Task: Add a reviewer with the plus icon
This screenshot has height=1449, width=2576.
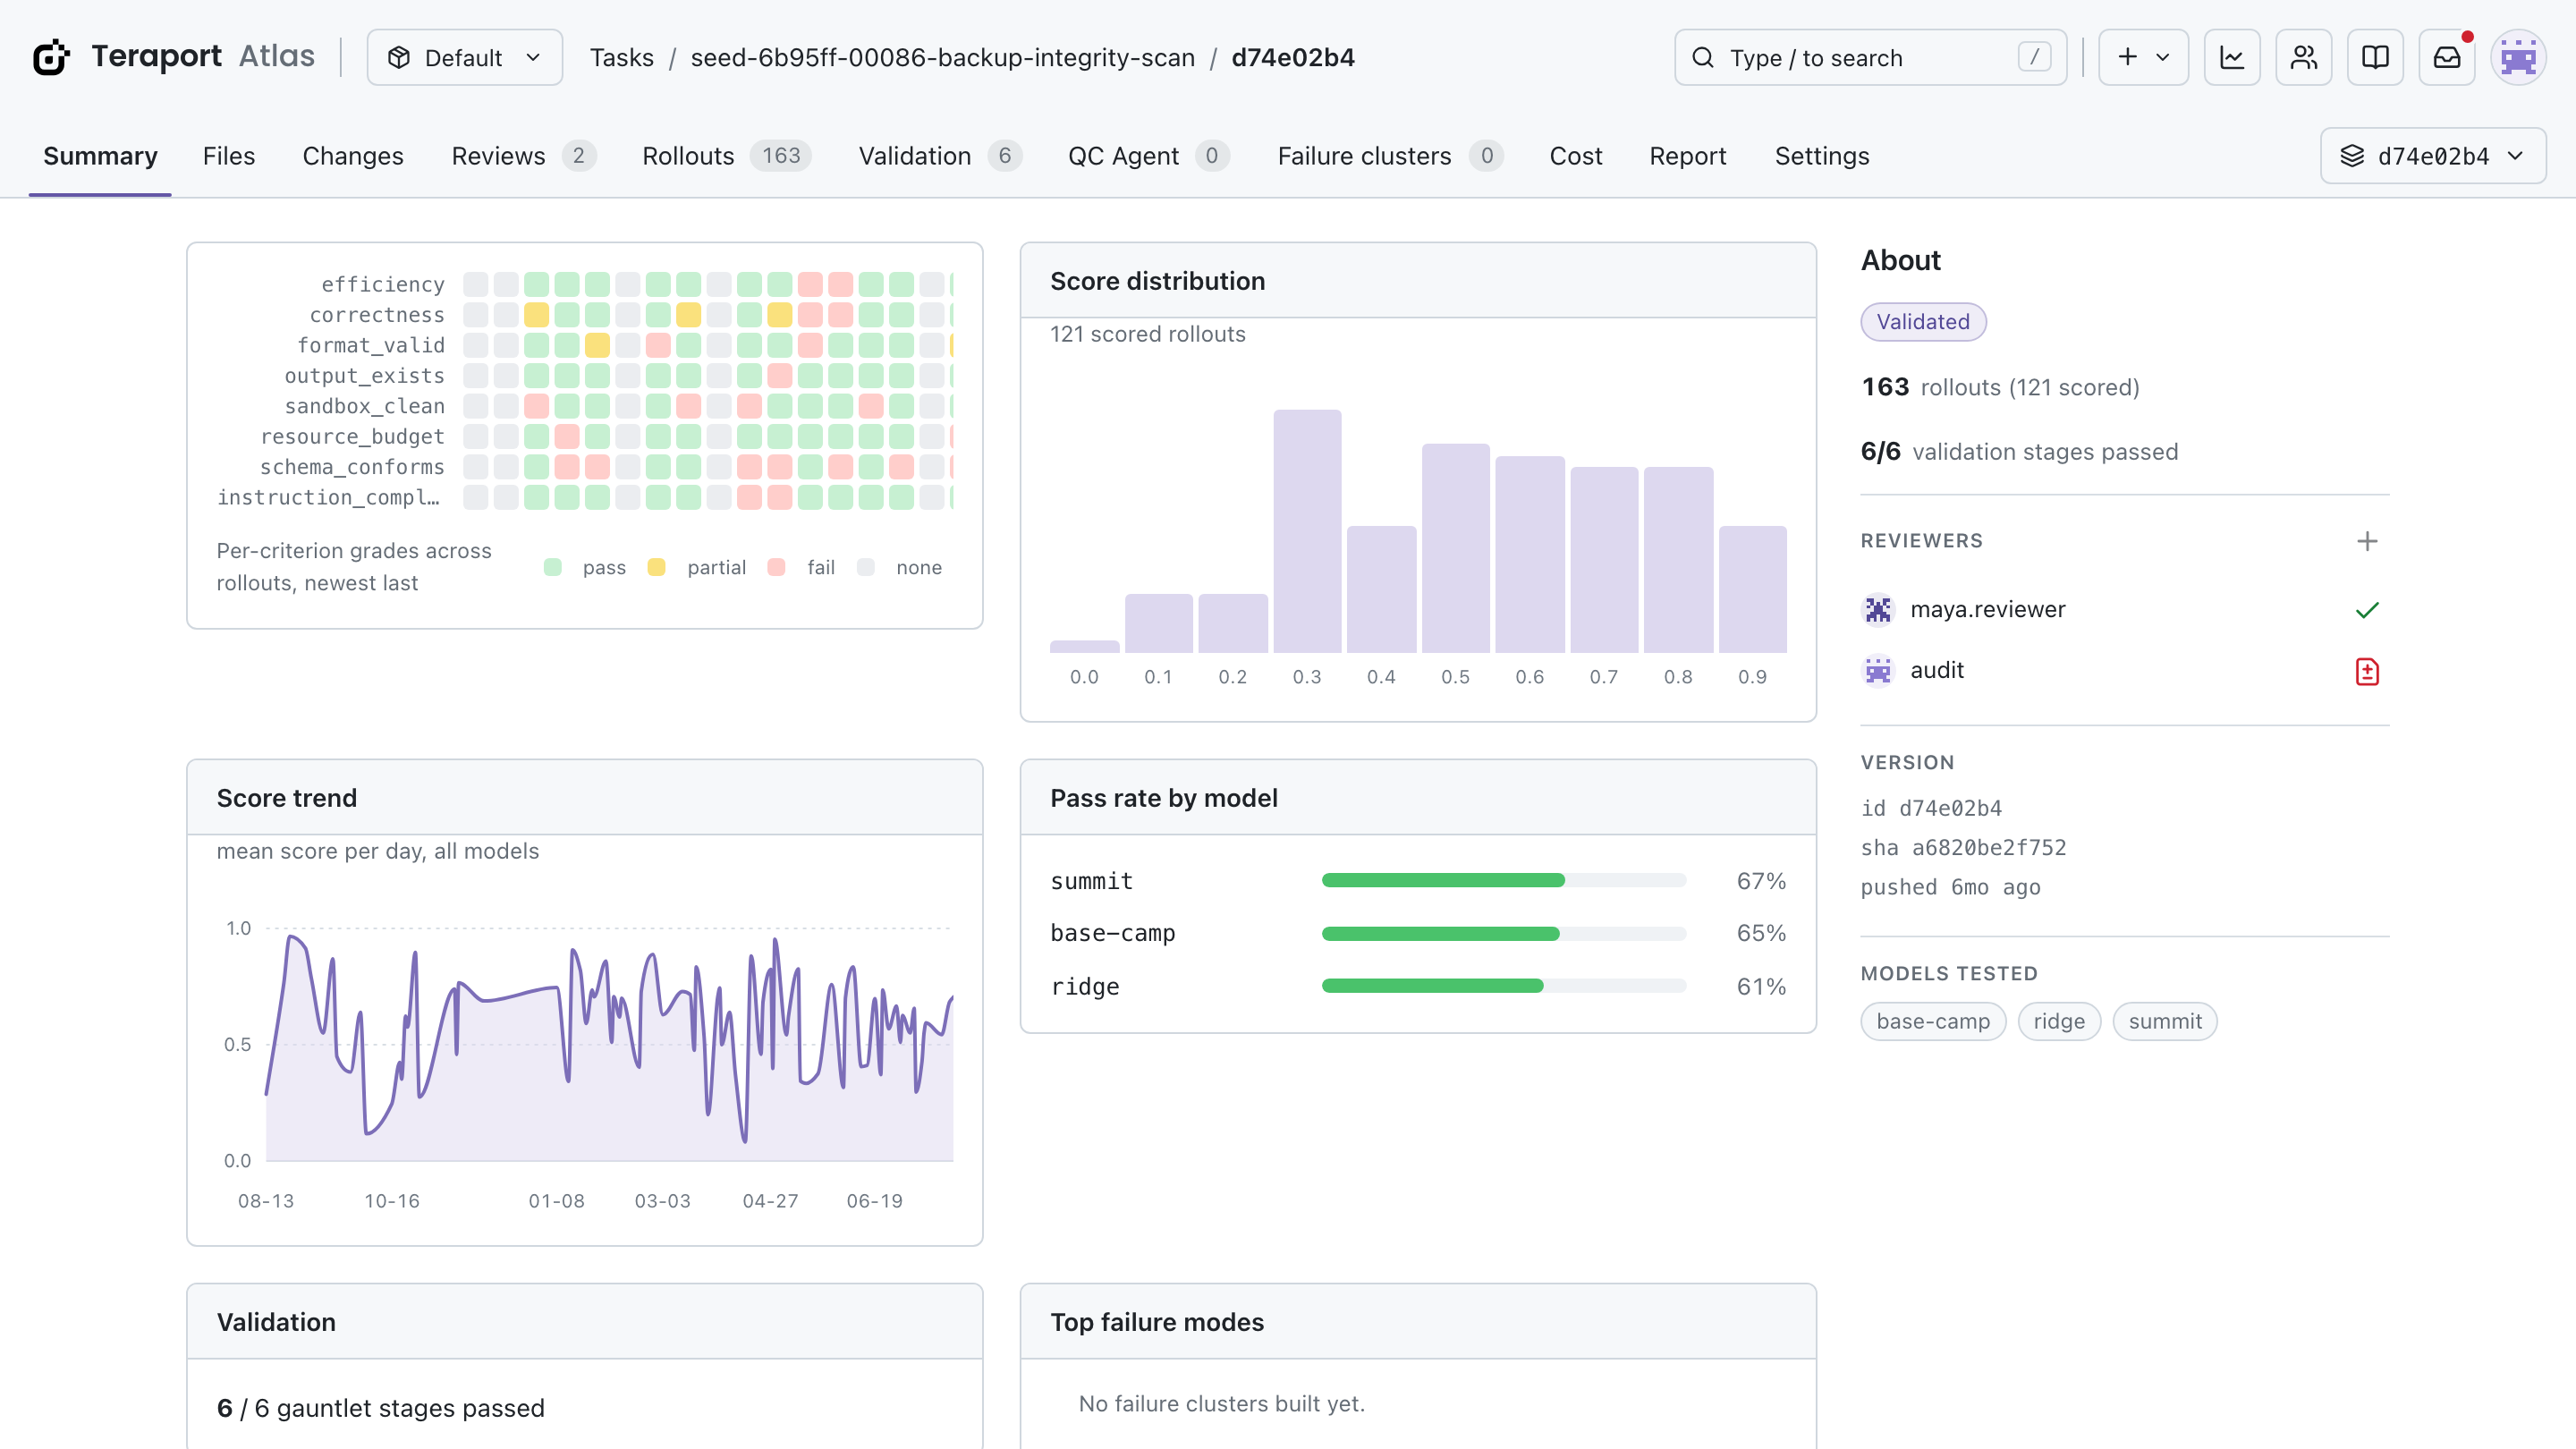Action: (2367, 541)
